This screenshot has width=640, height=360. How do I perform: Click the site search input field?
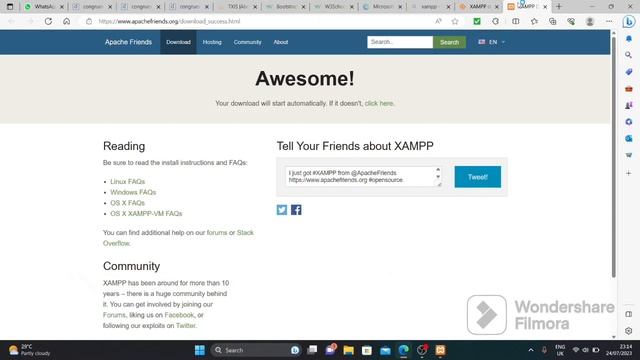[x=400, y=42]
